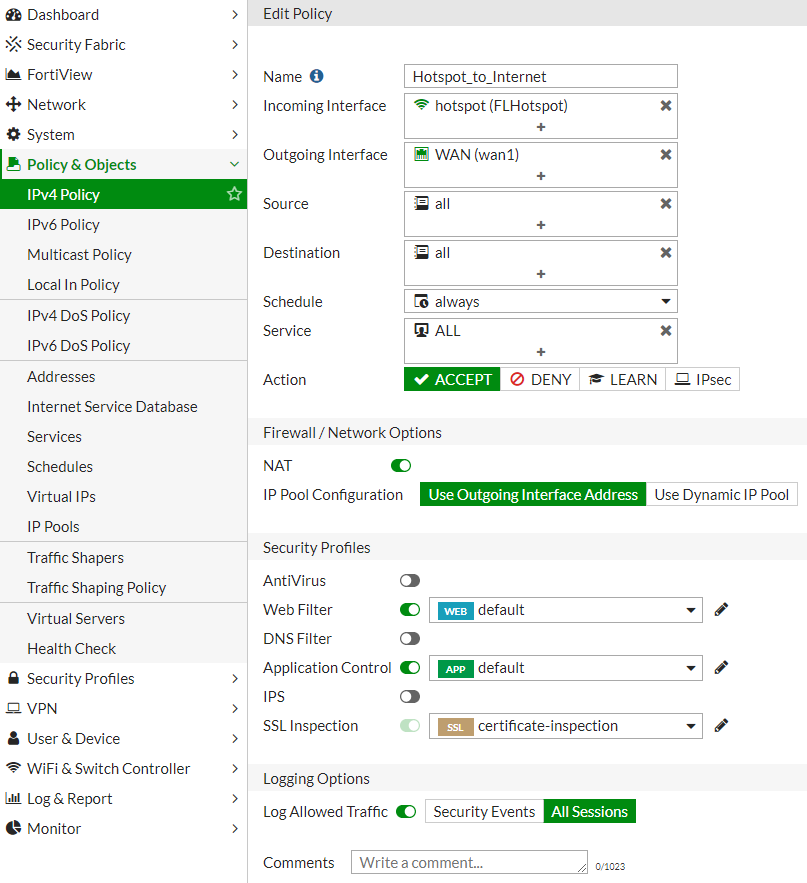Enable the AntiVirus toggle
Image resolution: width=807 pixels, height=883 pixels.
point(410,581)
